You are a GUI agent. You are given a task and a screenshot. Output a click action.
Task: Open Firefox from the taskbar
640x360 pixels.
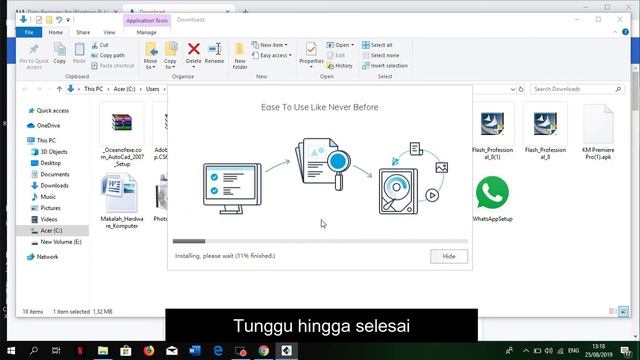149,351
